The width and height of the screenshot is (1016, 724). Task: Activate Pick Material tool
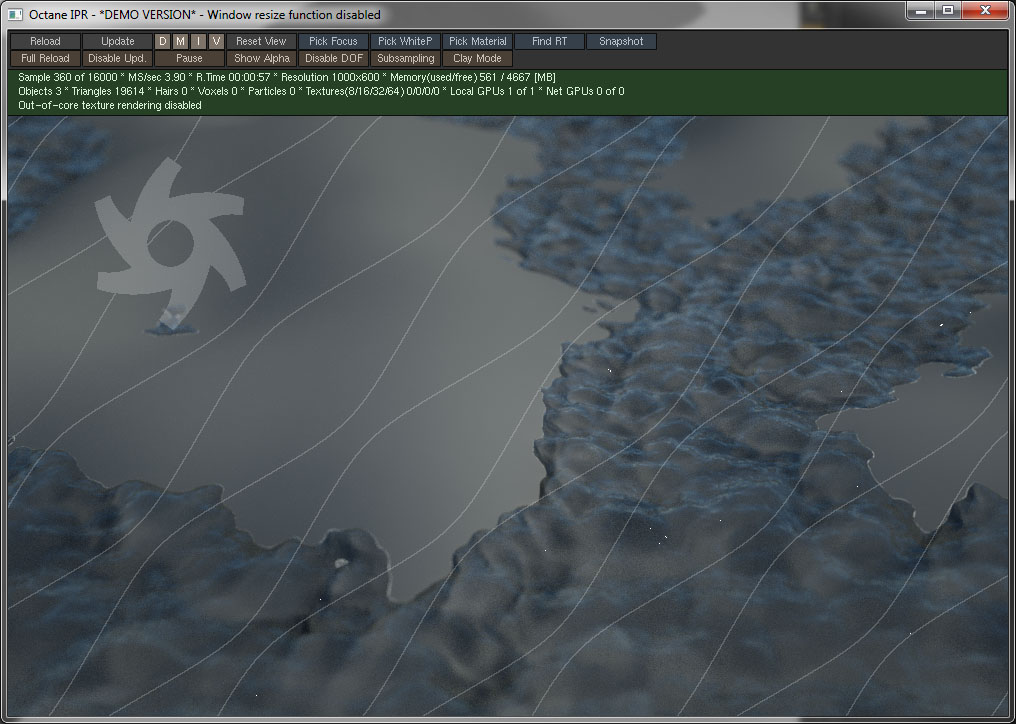(478, 41)
